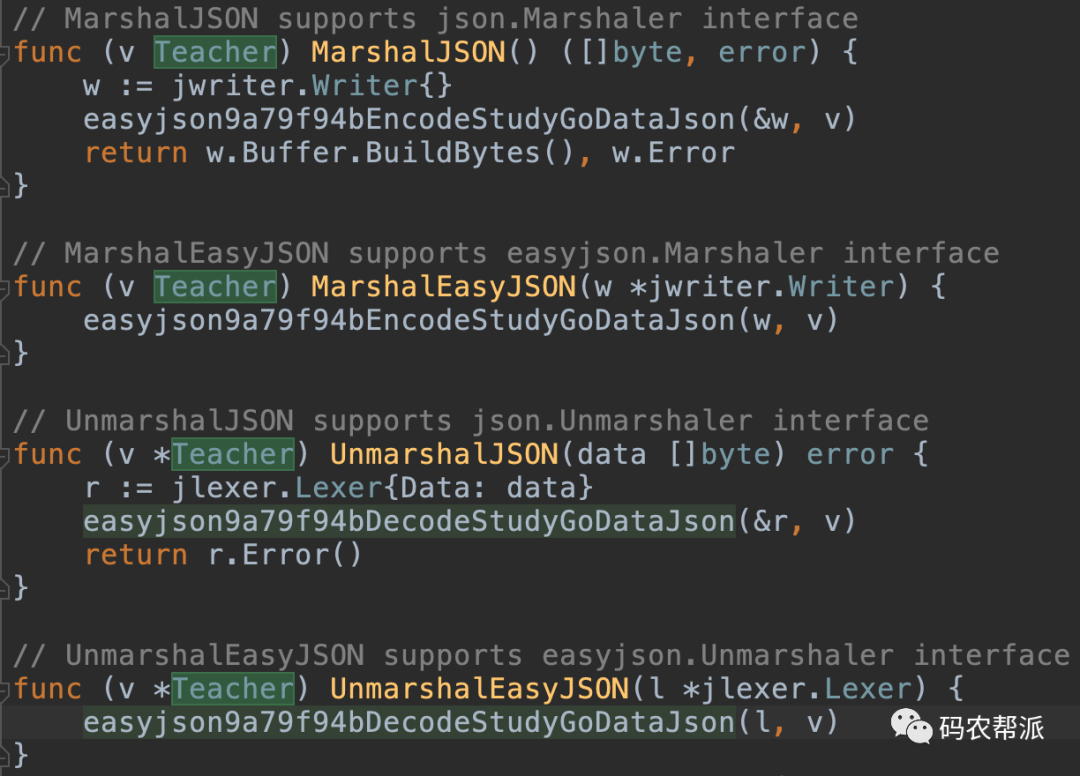This screenshot has width=1080, height=776.
Task: Click the parameter 'l *jlexer.Lexer' in UnmarshalEasyJSON
Action: click(x=780, y=689)
